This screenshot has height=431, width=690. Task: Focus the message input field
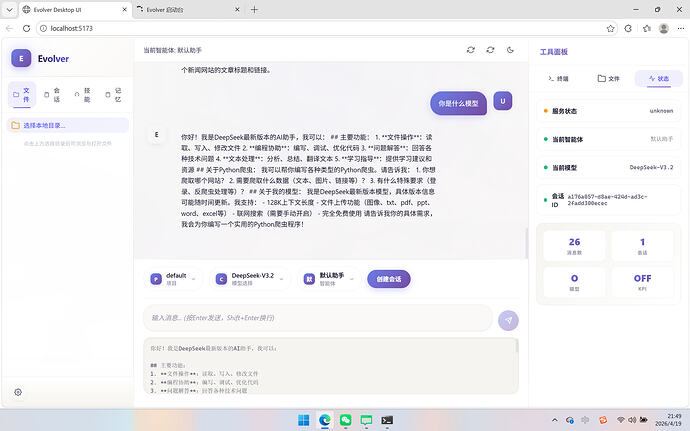pos(318,317)
